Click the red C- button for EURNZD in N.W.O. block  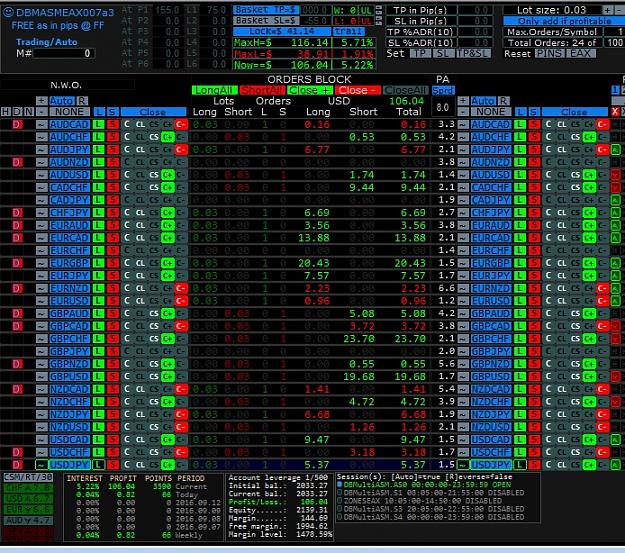[181, 288]
